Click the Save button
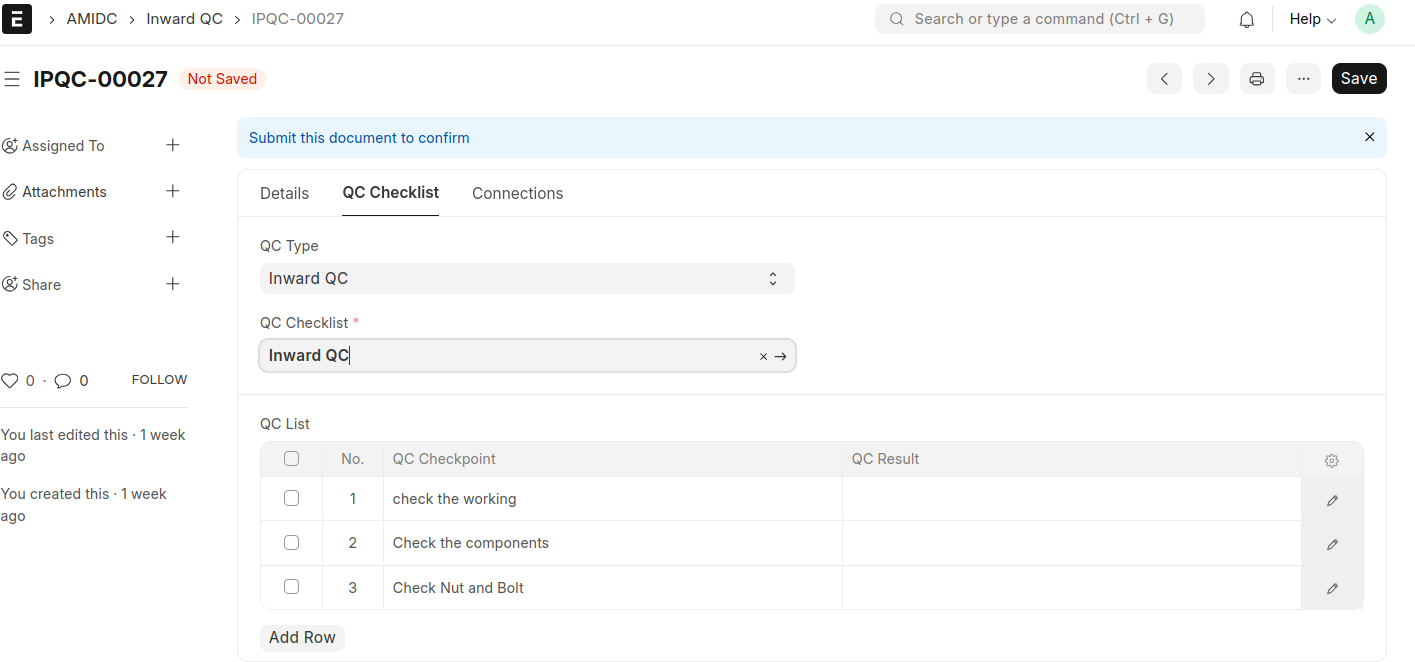 point(1358,79)
